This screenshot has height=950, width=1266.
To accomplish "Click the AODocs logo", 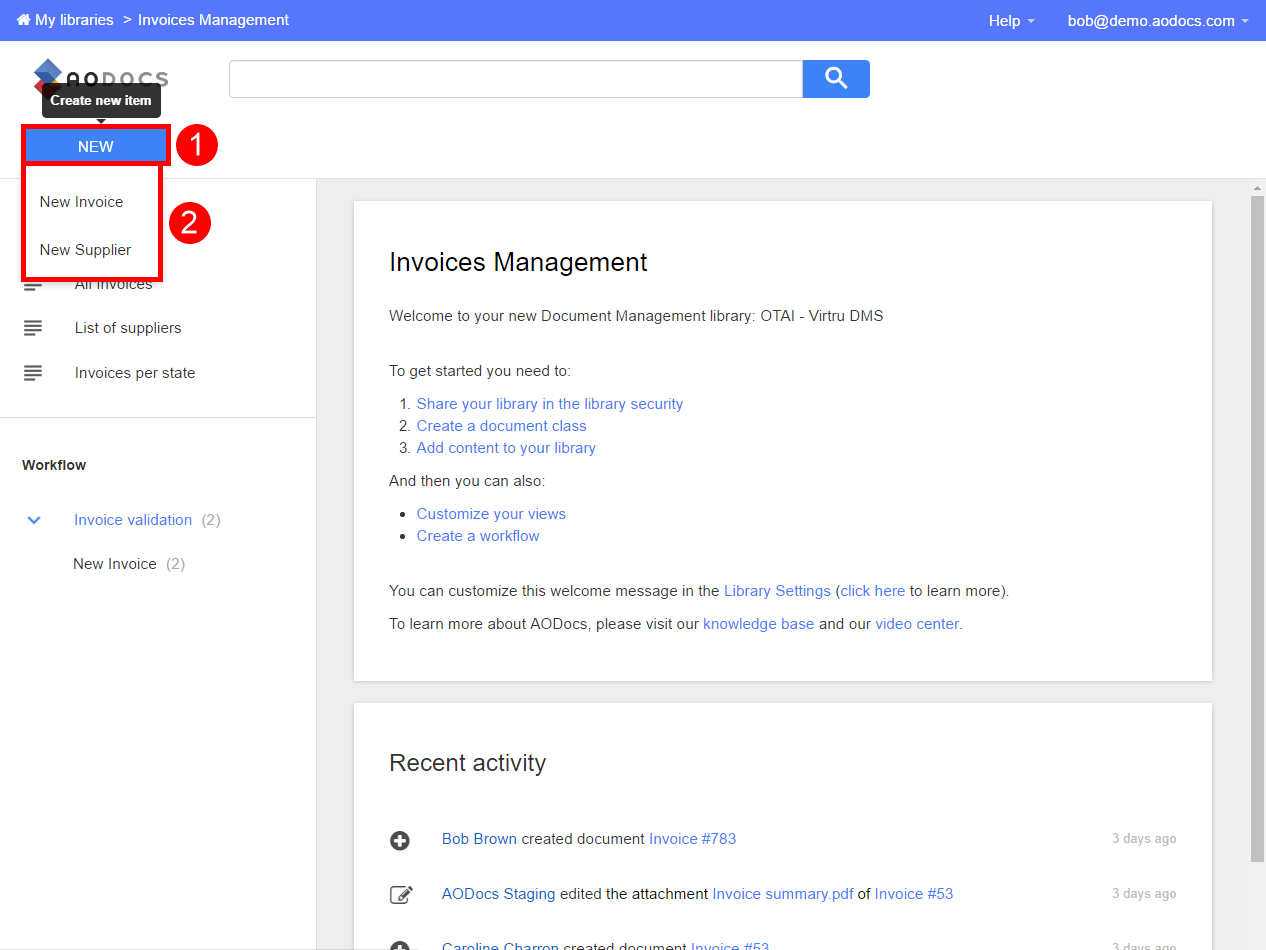I will tap(100, 78).
